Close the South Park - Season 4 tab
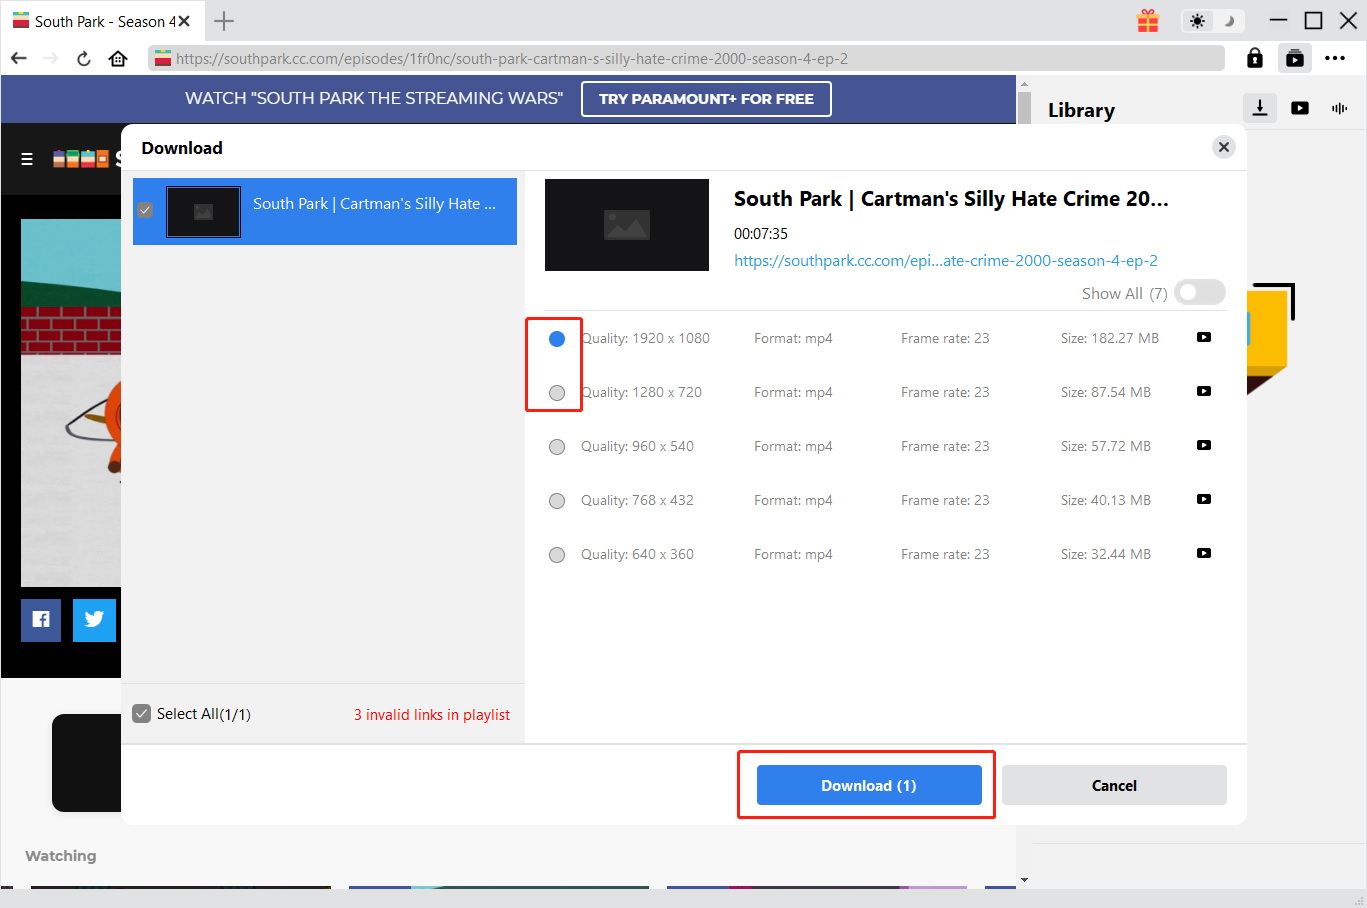Image resolution: width=1367 pixels, height=908 pixels. click(x=184, y=20)
